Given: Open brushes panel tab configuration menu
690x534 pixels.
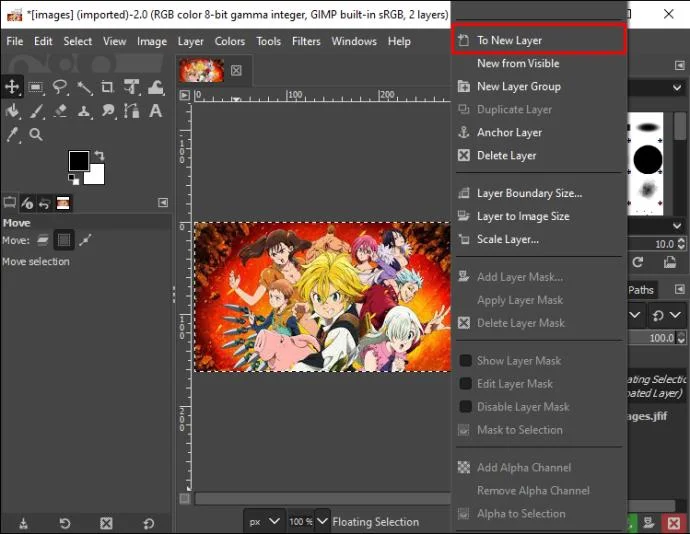Looking at the screenshot, I should pos(680,65).
